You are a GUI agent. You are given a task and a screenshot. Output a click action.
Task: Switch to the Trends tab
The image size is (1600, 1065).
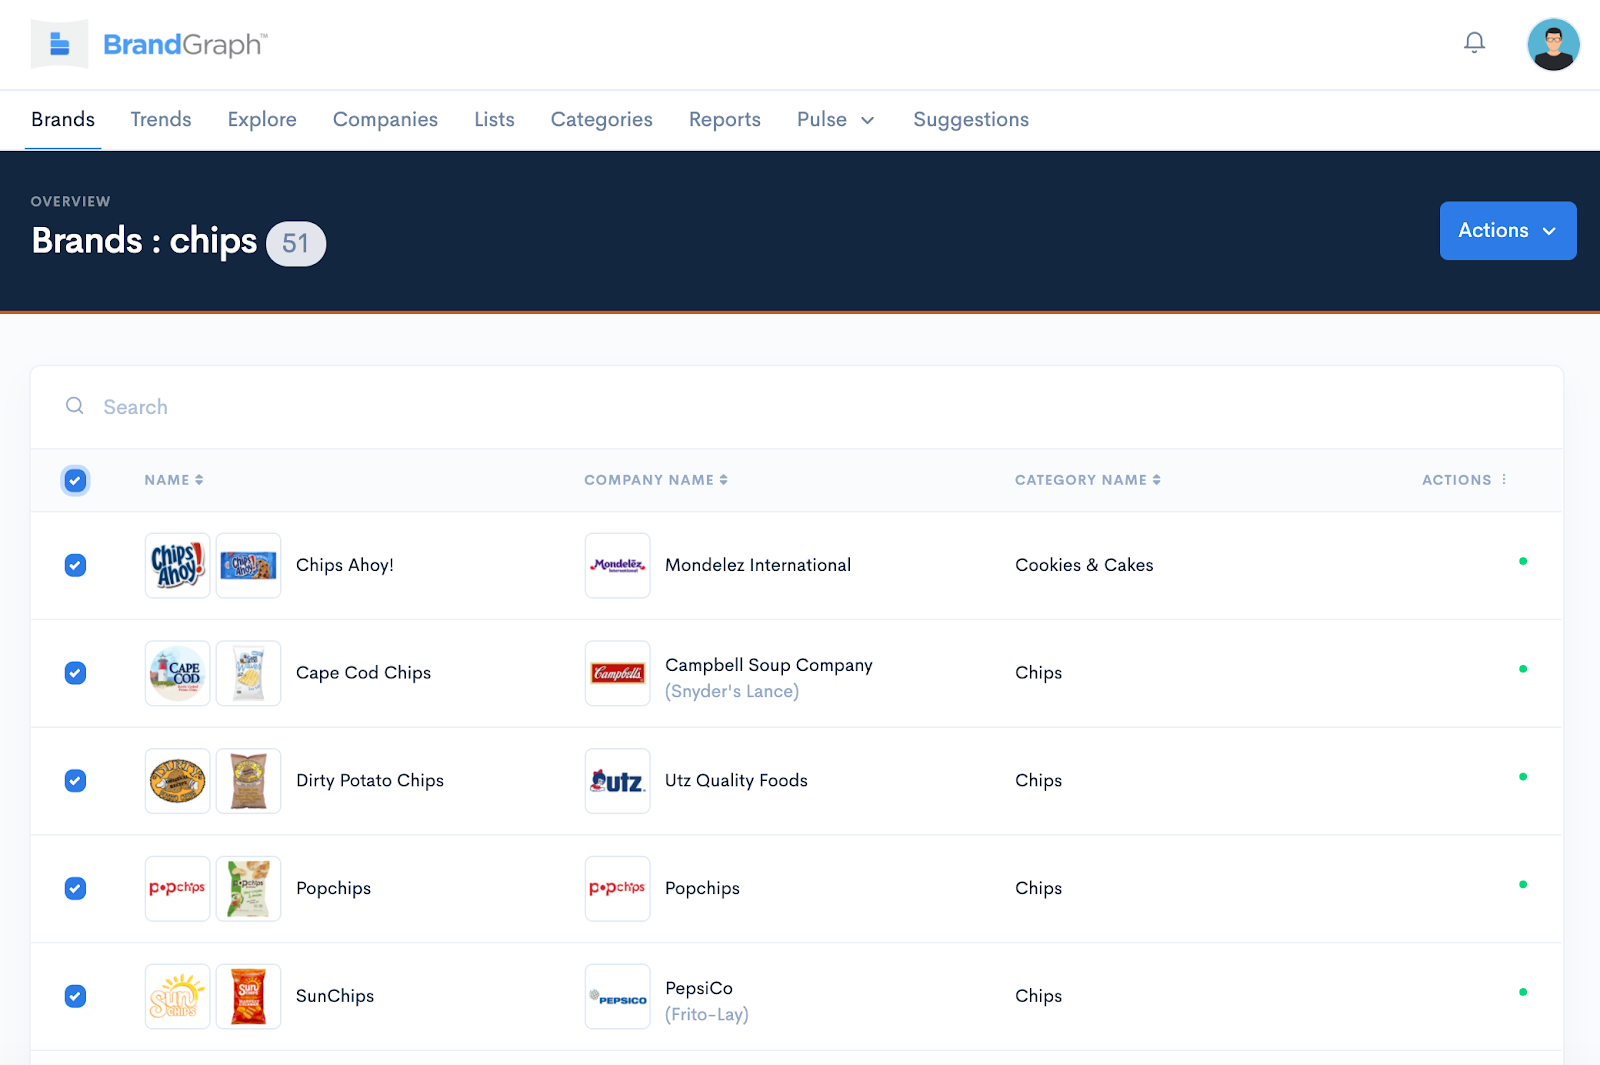click(161, 120)
